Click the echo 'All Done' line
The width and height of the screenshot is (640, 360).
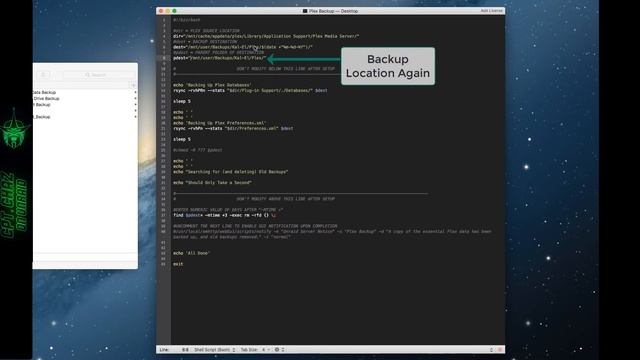tap(191, 253)
